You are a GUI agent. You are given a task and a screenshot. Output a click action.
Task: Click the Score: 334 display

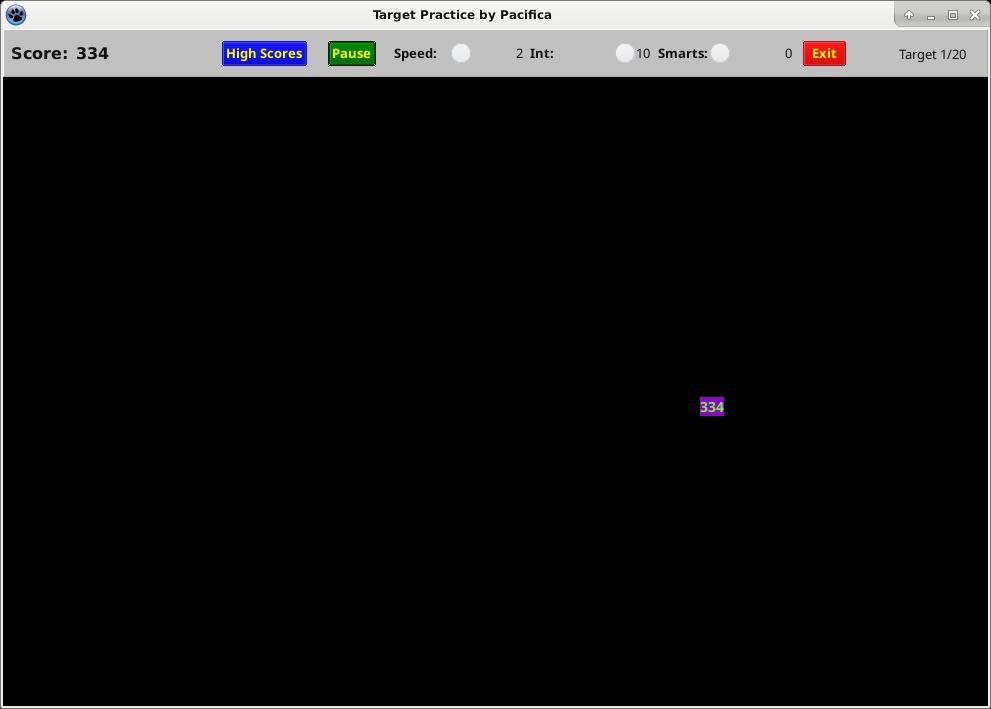[x=60, y=54]
